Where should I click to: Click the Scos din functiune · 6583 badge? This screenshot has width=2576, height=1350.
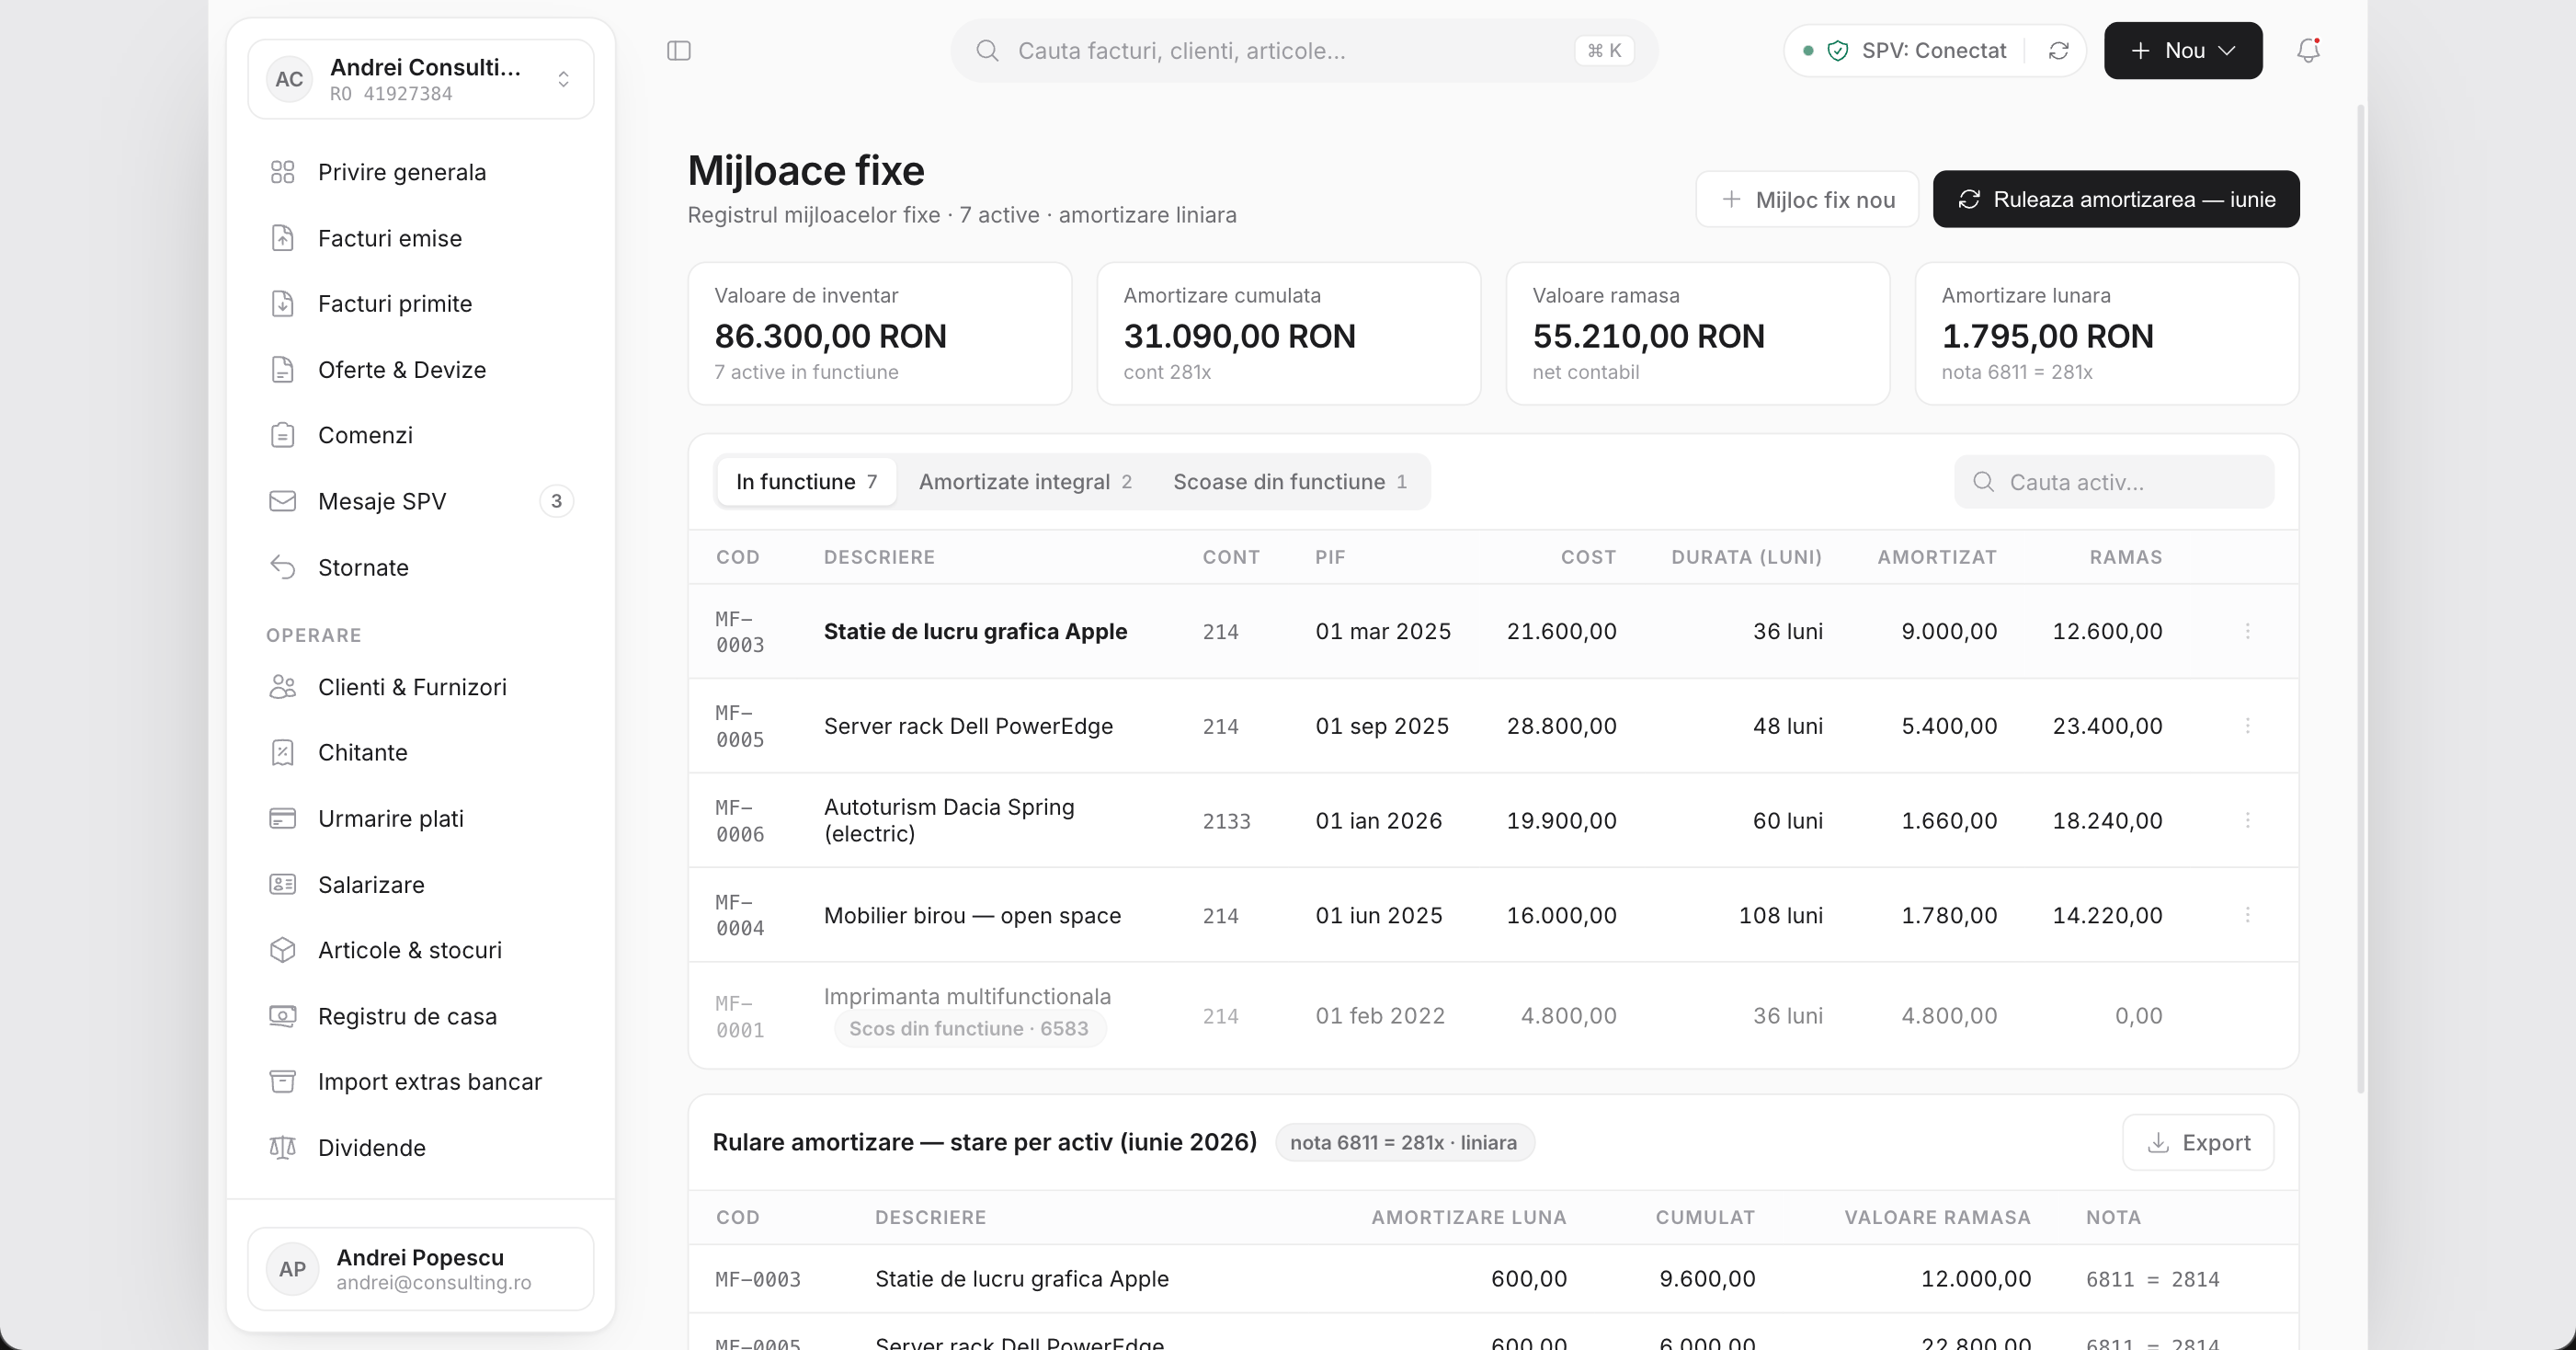point(969,1029)
